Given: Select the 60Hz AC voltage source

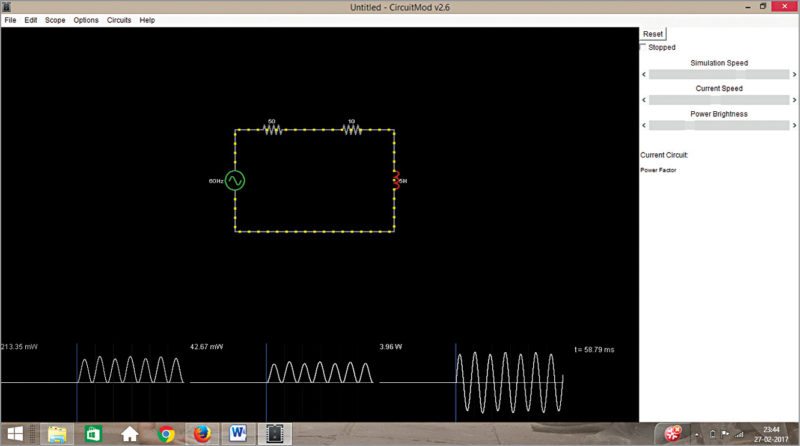Looking at the screenshot, I should (235, 181).
